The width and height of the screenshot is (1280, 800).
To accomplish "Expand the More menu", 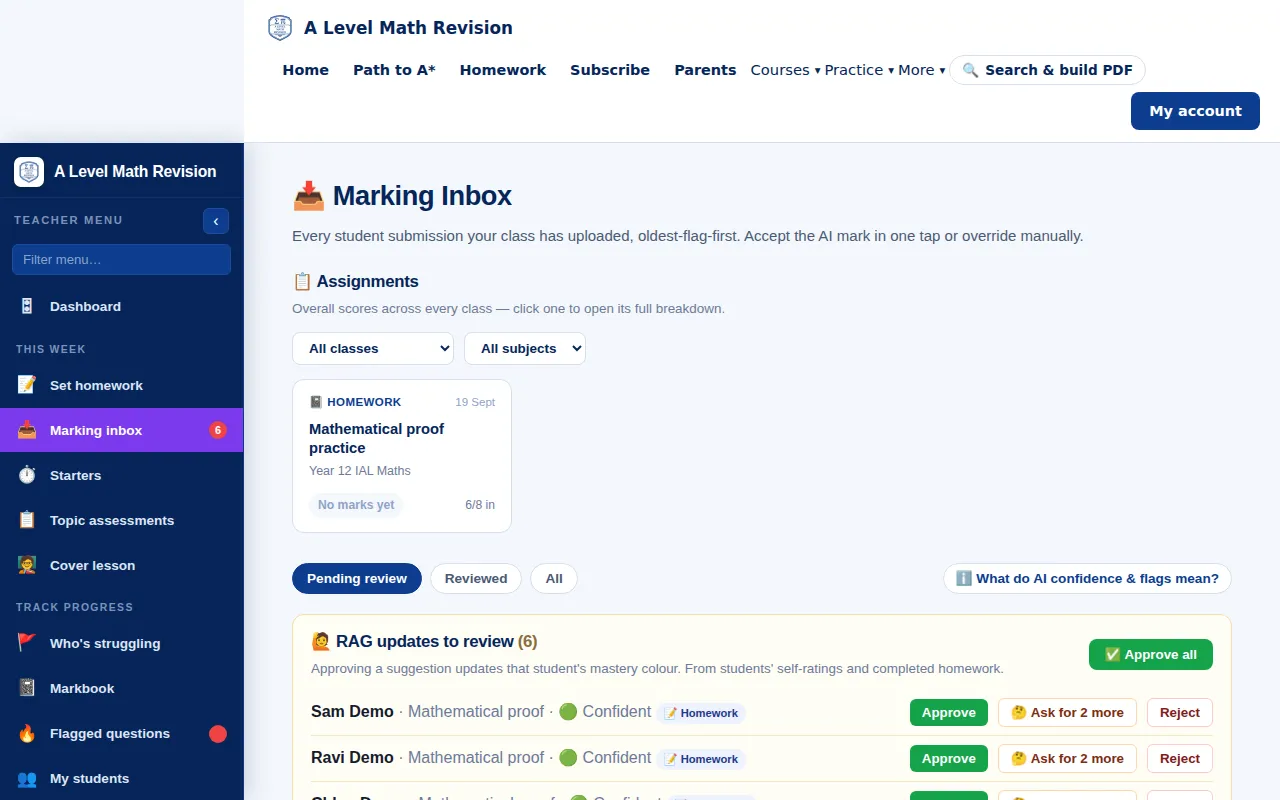I will (x=921, y=70).
